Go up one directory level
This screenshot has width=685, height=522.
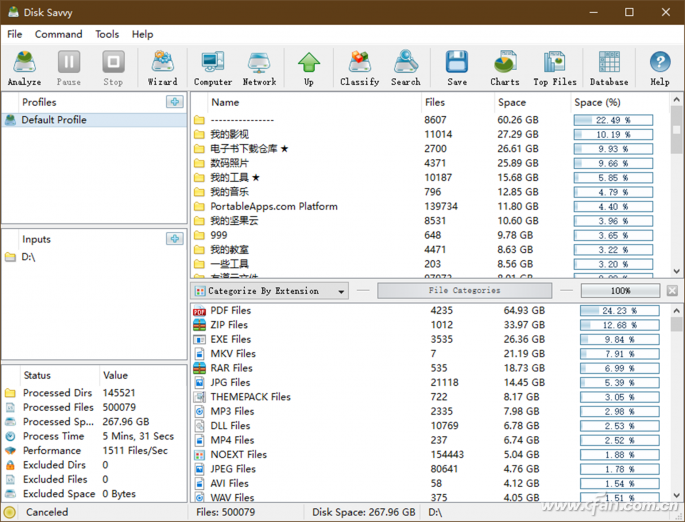(x=309, y=68)
